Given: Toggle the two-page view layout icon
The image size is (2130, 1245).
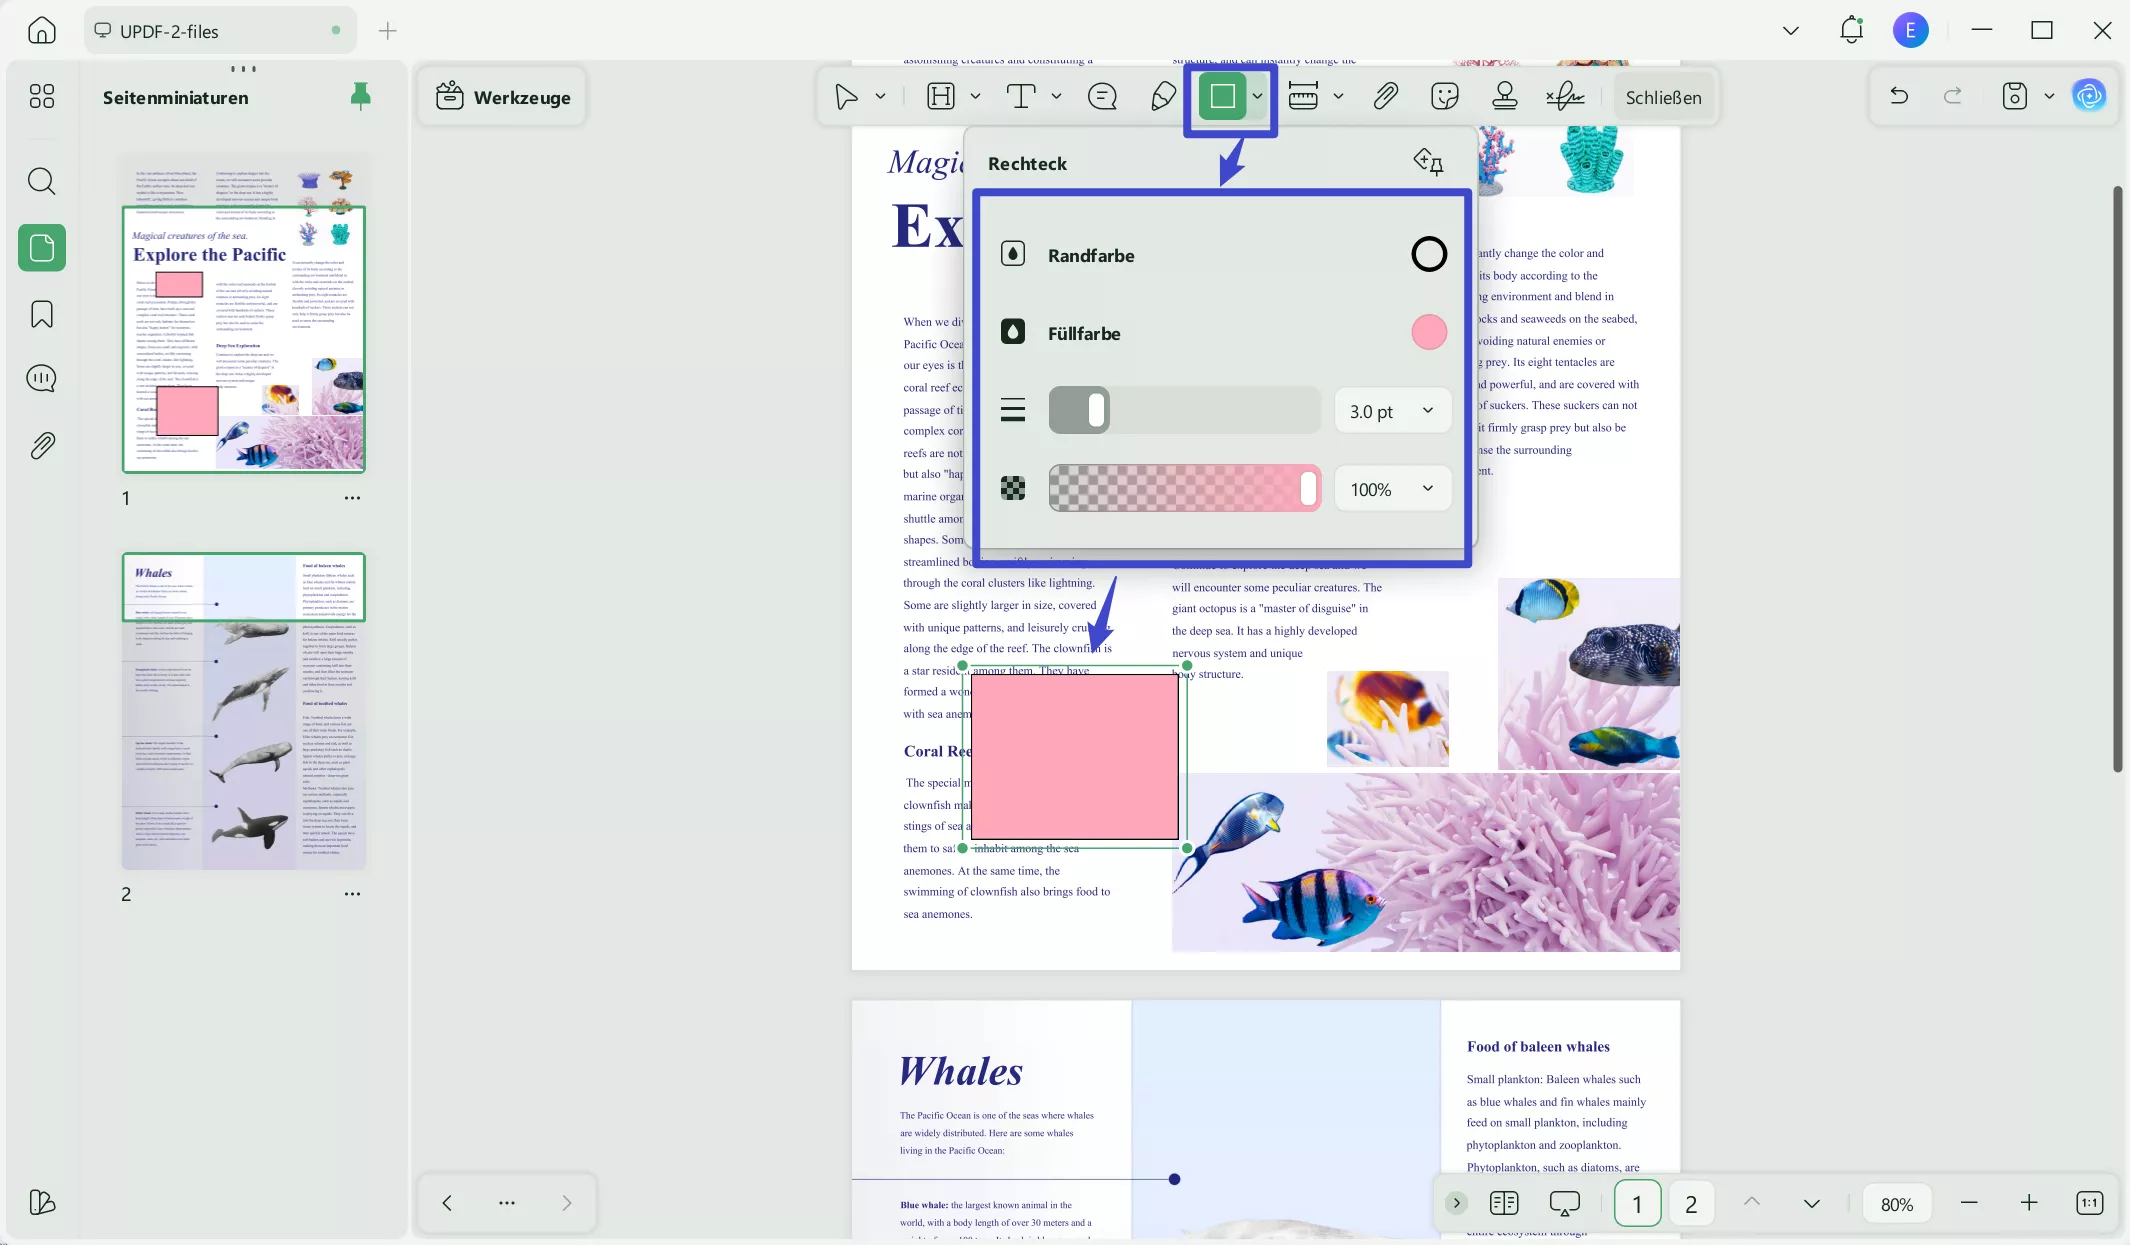Looking at the screenshot, I should click(1504, 1203).
